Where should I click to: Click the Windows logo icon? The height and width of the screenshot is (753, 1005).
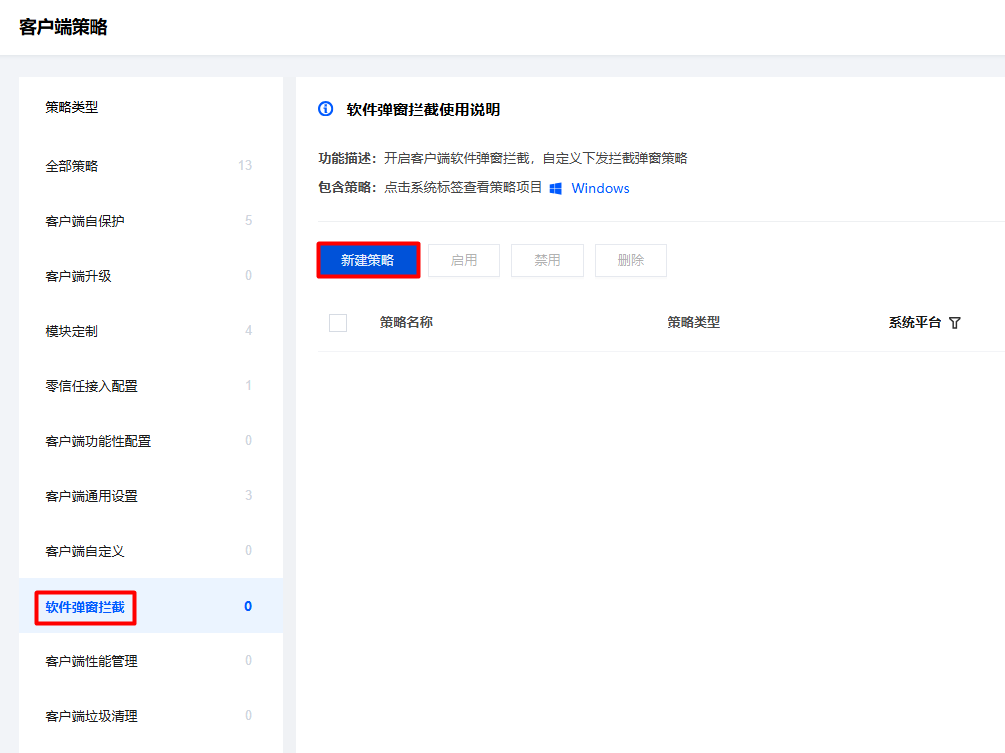(556, 188)
